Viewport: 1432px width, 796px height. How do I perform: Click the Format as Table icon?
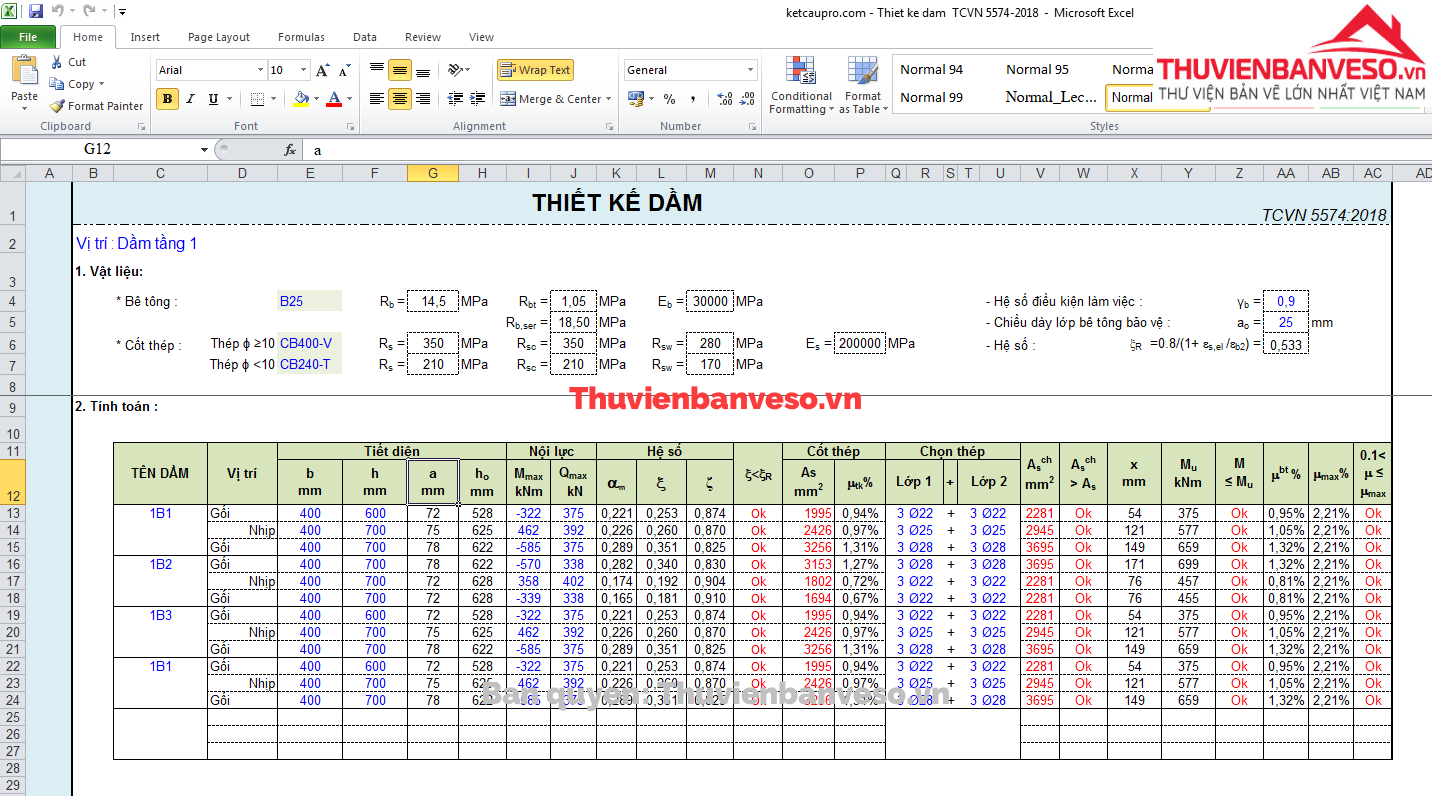click(862, 86)
